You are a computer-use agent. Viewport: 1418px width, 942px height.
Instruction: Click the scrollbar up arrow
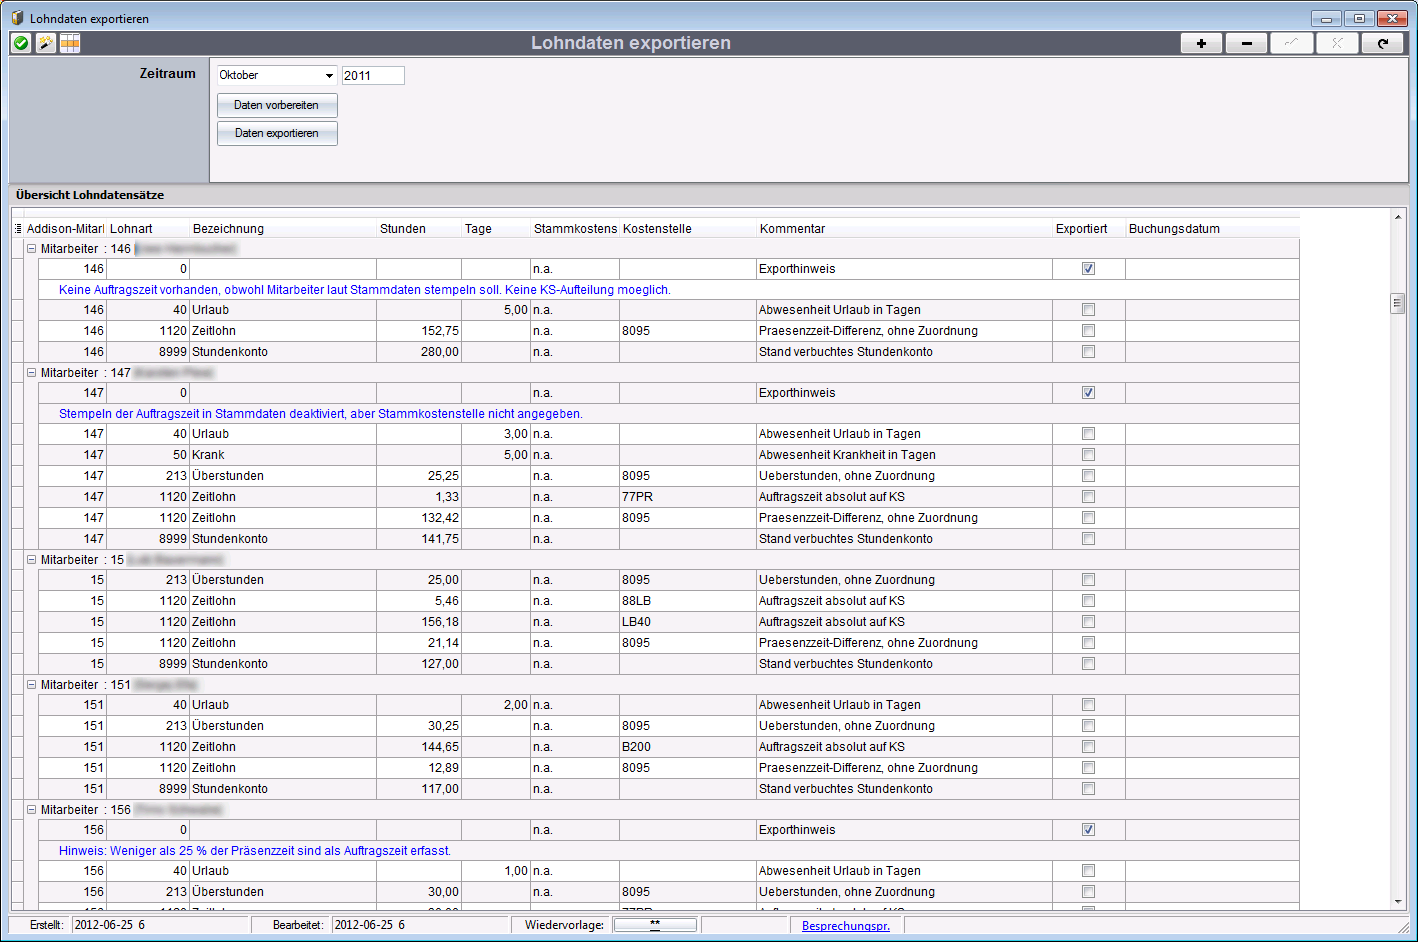(x=1397, y=216)
